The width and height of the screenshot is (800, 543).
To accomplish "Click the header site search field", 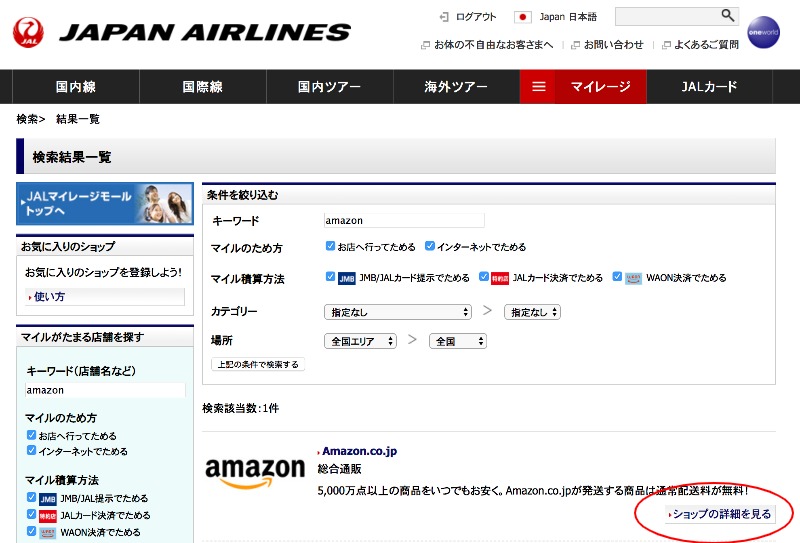I will [x=668, y=16].
